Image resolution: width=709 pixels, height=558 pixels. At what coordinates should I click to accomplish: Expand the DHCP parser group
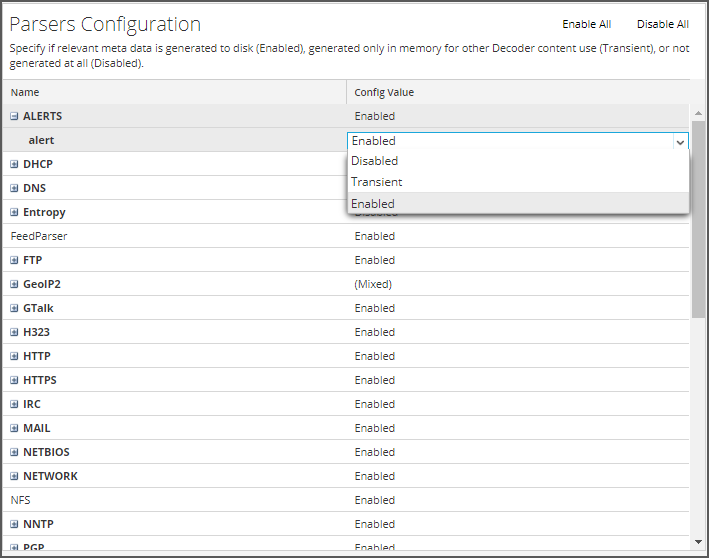pos(15,164)
